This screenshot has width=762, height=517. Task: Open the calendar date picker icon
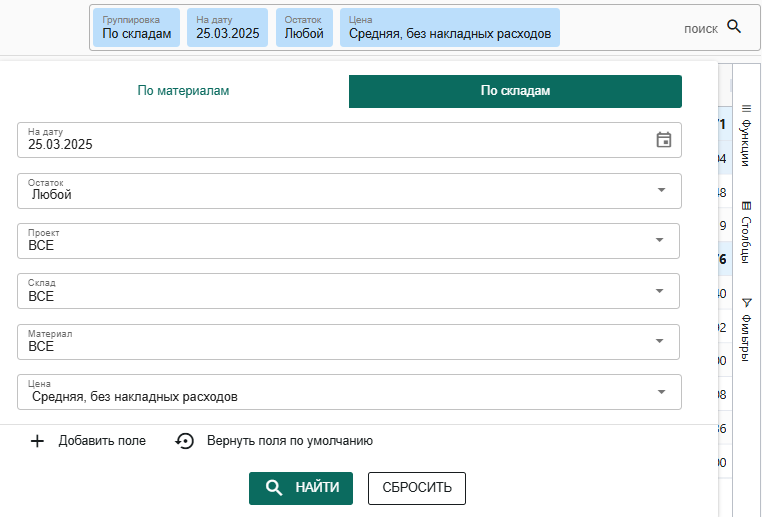click(x=663, y=140)
